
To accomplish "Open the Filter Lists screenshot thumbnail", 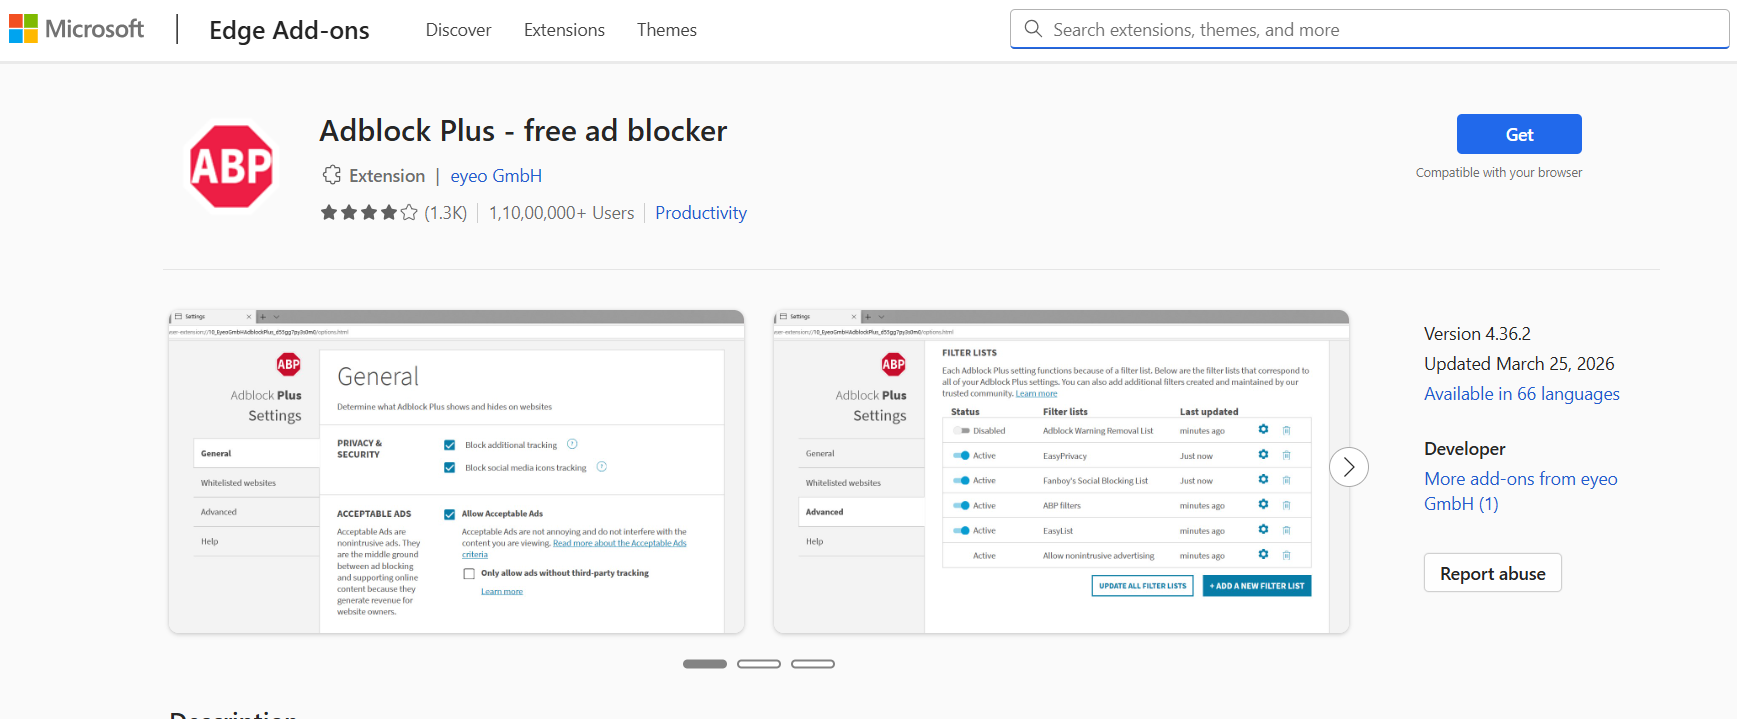I will click(1061, 471).
